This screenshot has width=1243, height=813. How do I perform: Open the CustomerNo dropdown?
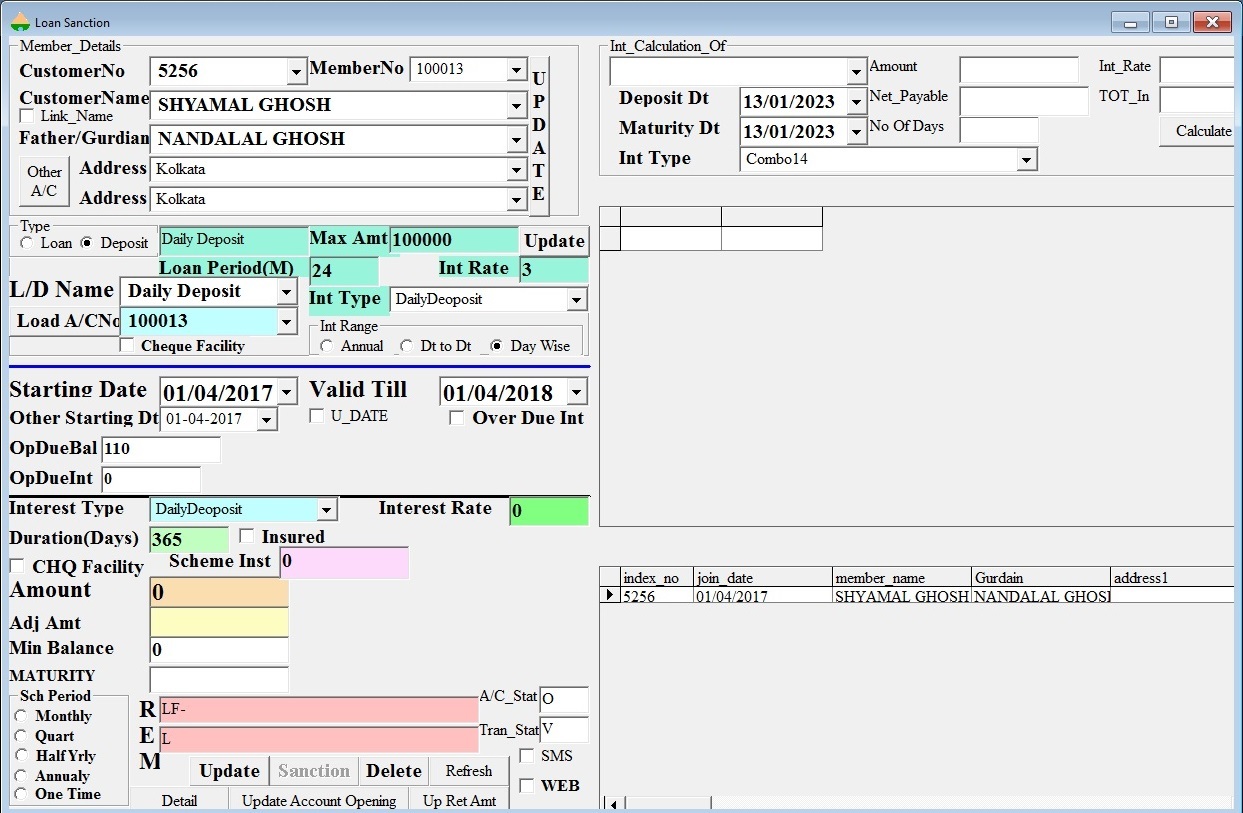point(296,72)
